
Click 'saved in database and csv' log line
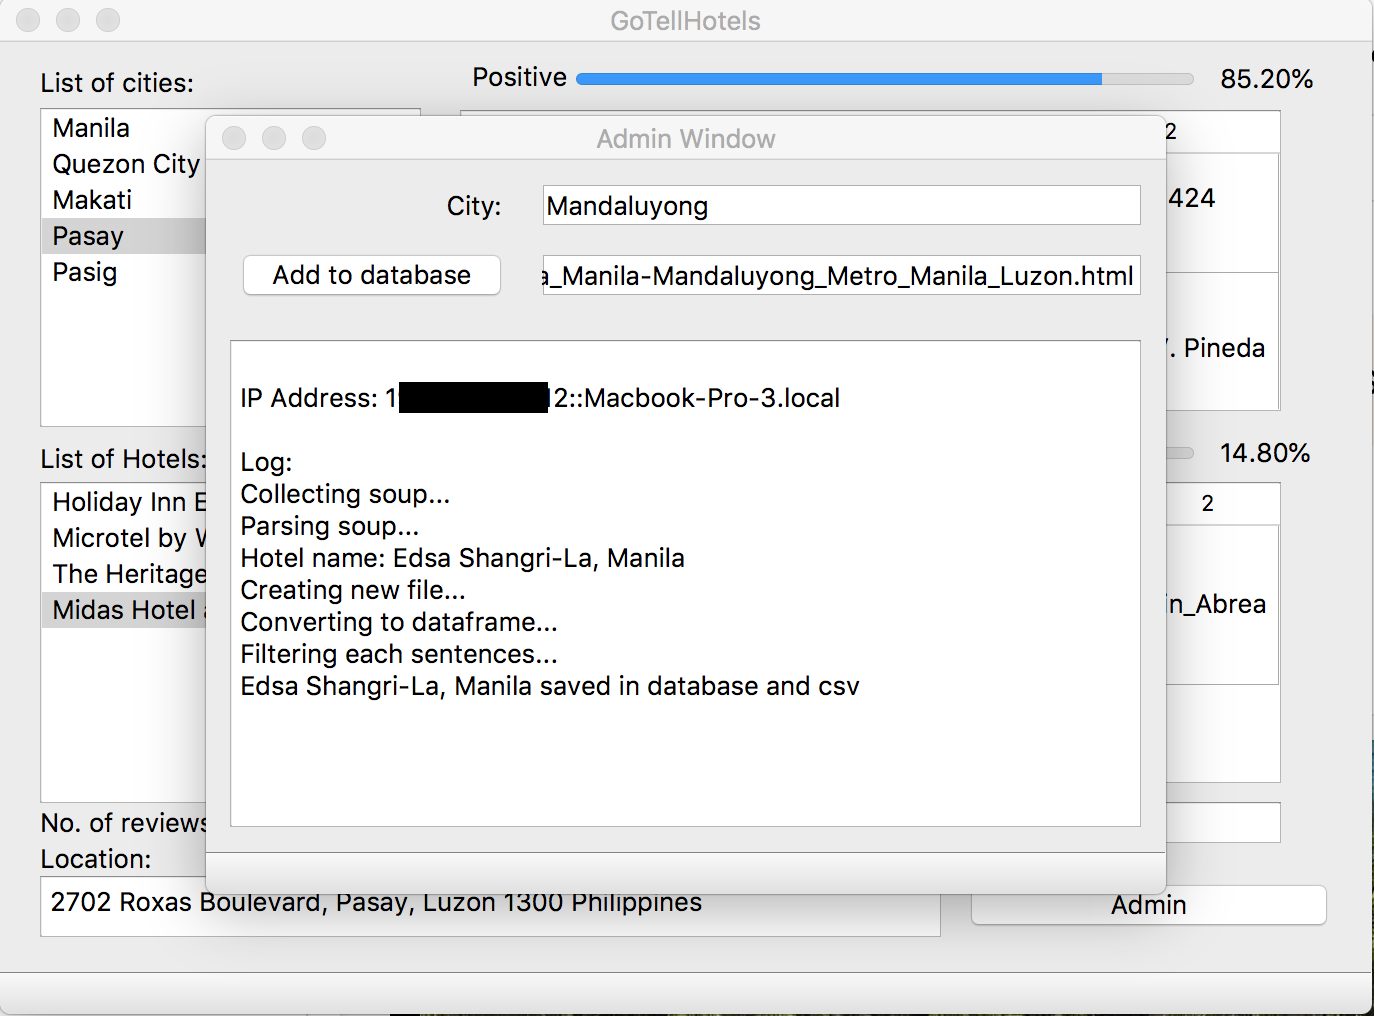550,686
